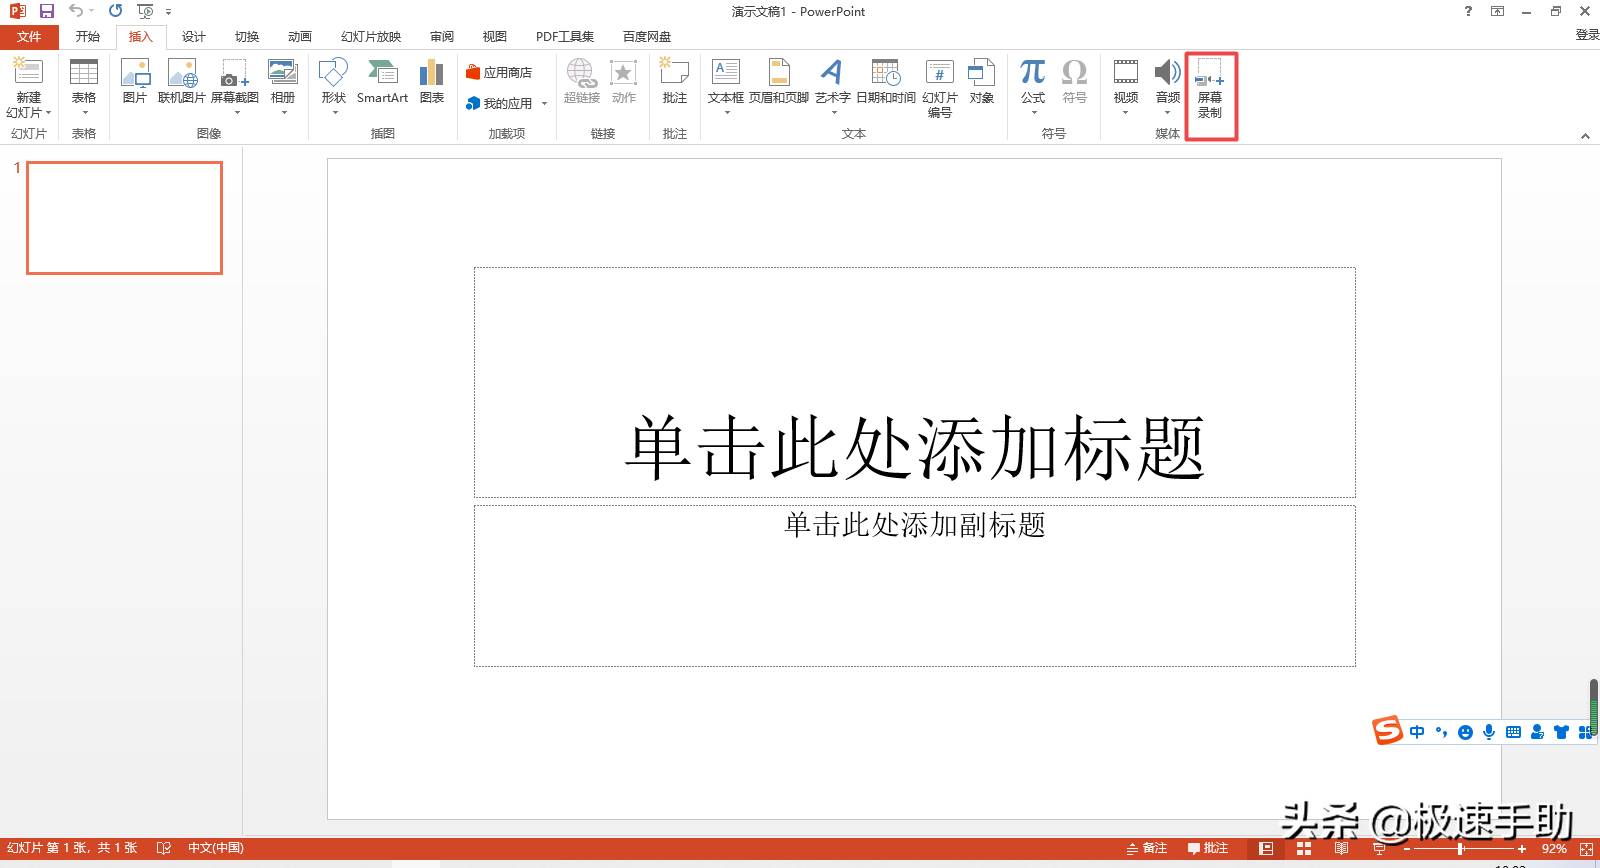This screenshot has width=1600, height=868.
Task: Open the 艺术字 WordArt gallery
Action: 832,87
